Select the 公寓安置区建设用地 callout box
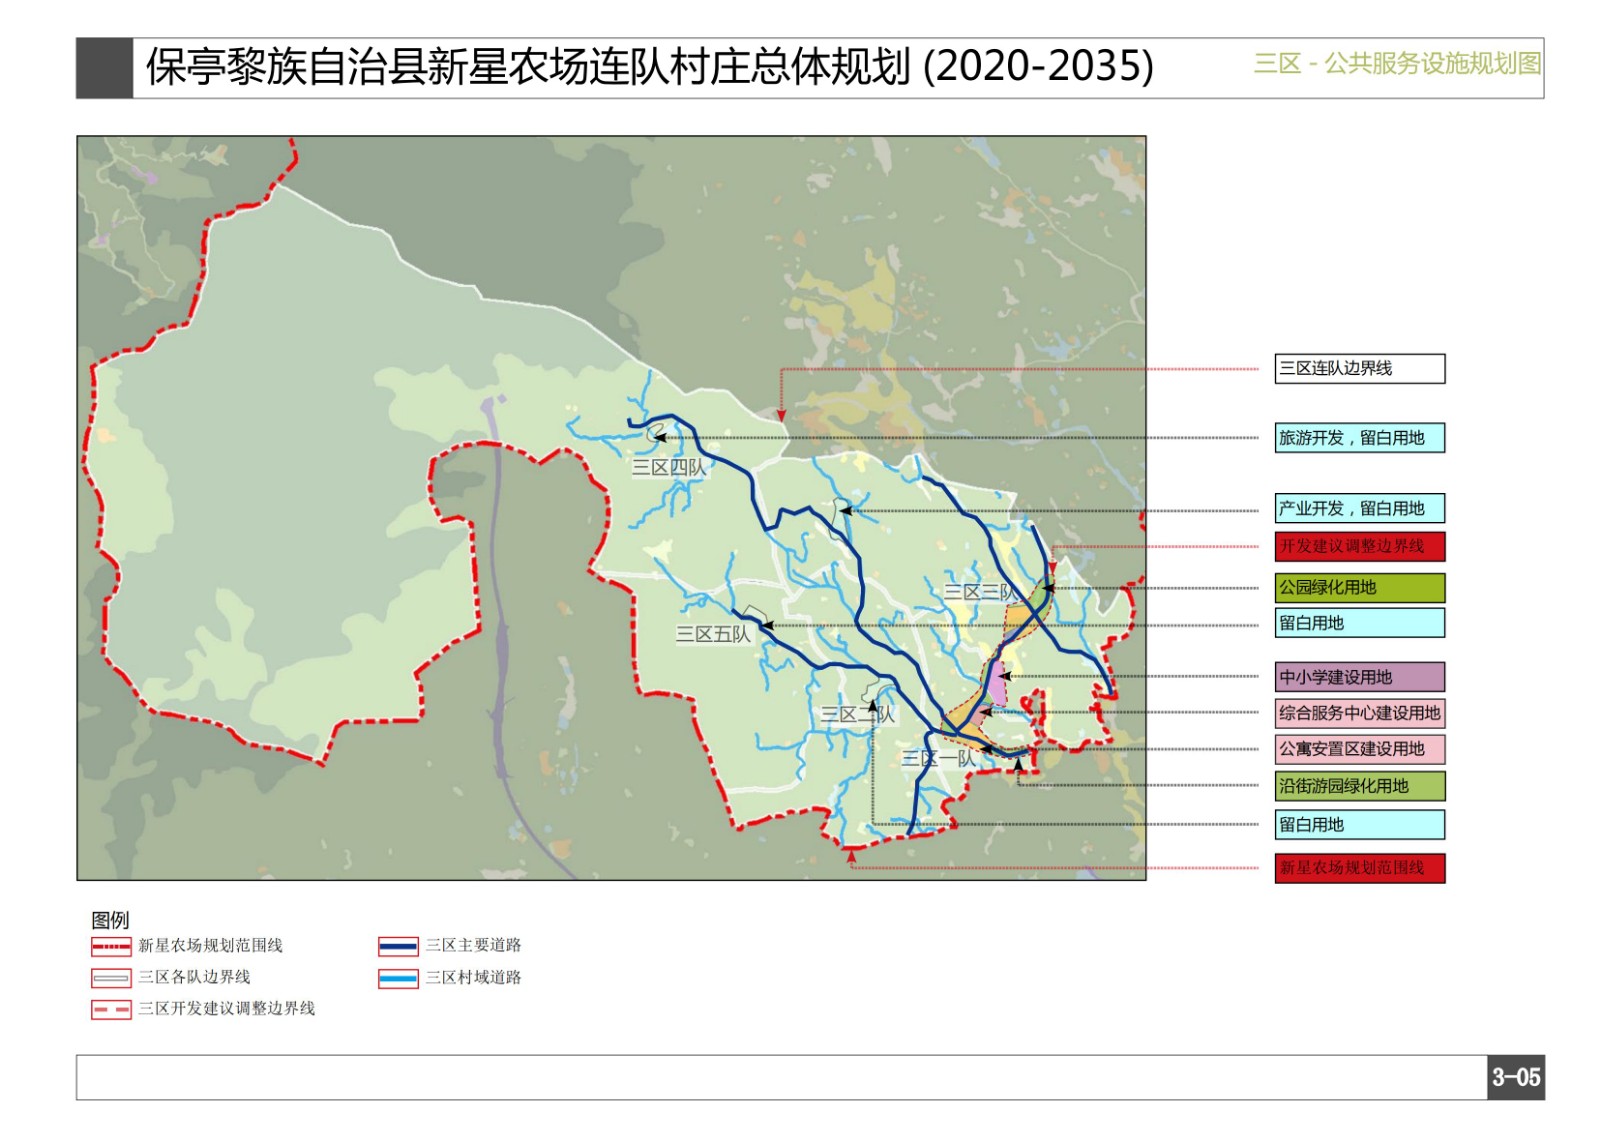This screenshot has width=1600, height=1131. (1359, 750)
